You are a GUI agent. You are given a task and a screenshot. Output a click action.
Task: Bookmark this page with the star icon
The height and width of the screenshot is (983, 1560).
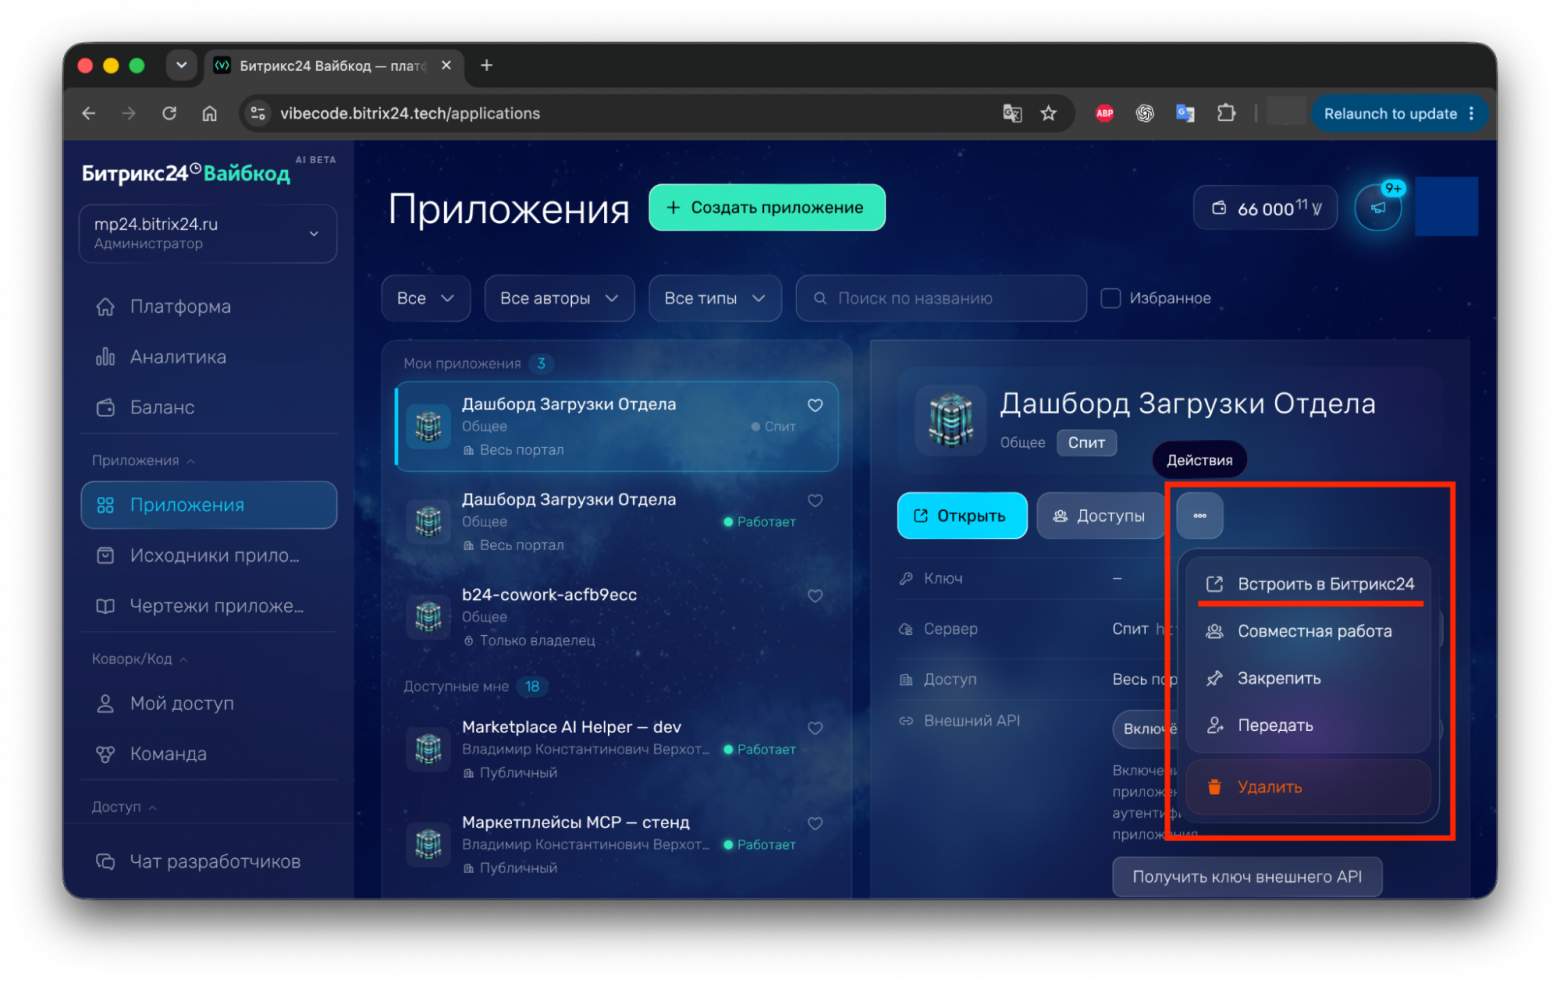pyautogui.click(x=1048, y=114)
